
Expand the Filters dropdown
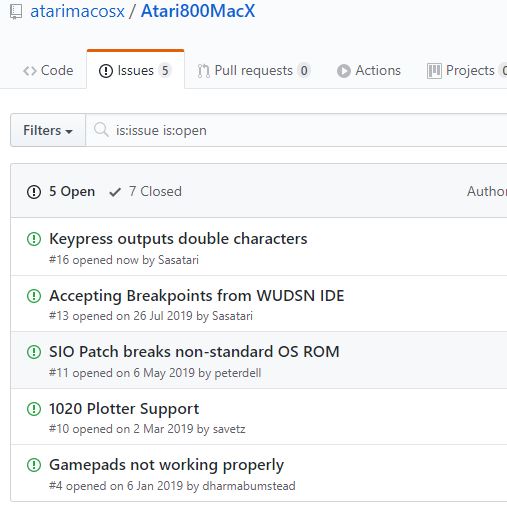click(48, 130)
